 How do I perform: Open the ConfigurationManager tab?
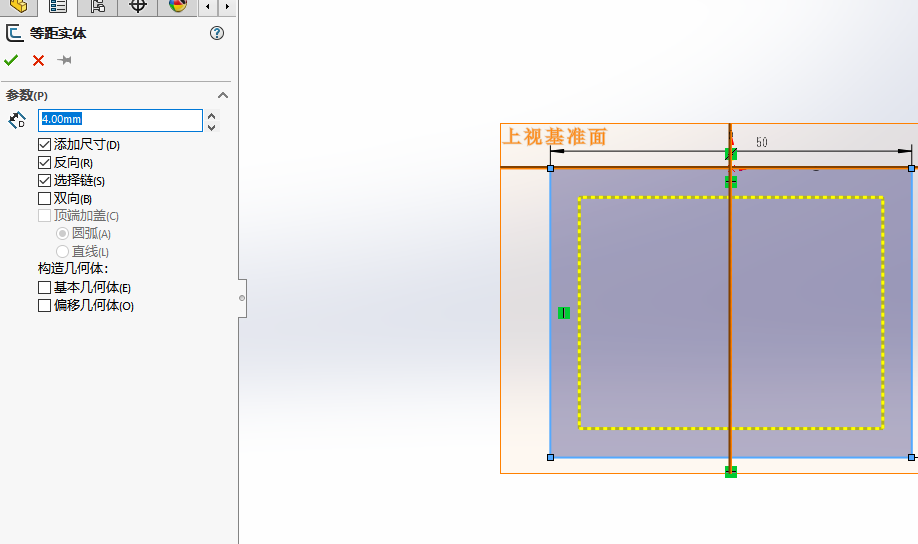tap(97, 6)
